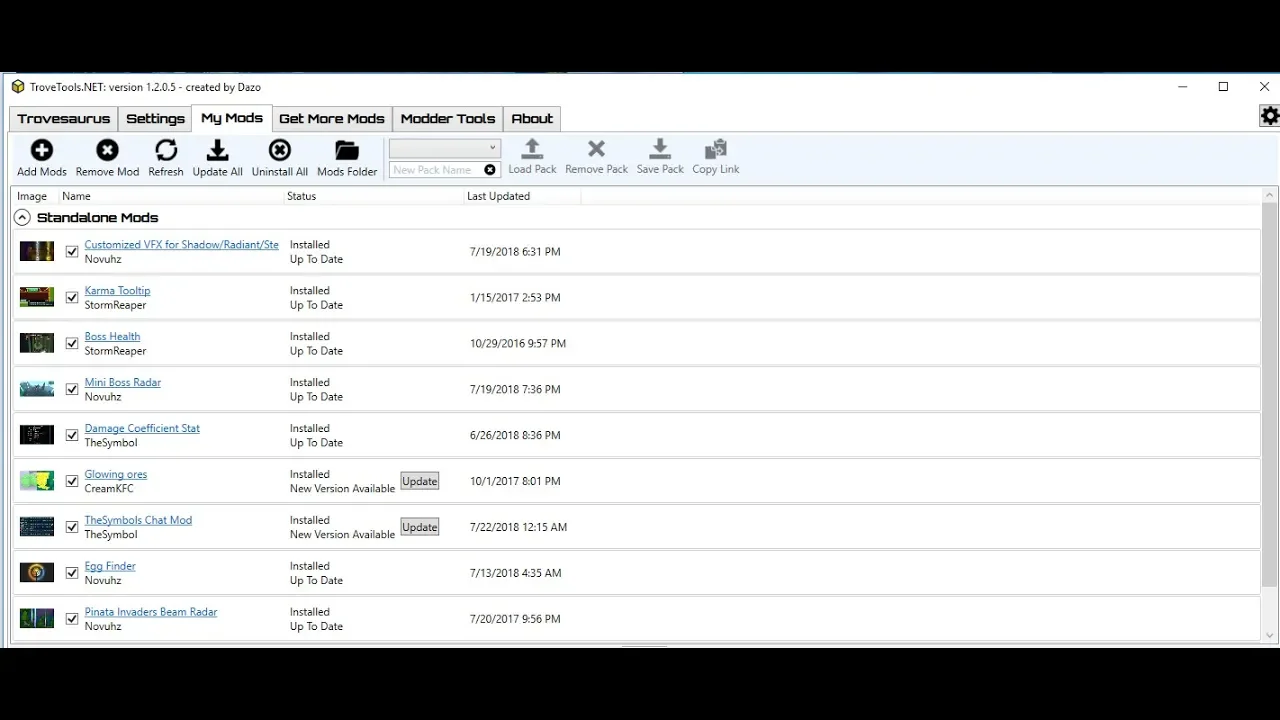Screen dimensions: 1280x720
Task: Click the scrollbar down arrow
Action: click(x=1270, y=635)
